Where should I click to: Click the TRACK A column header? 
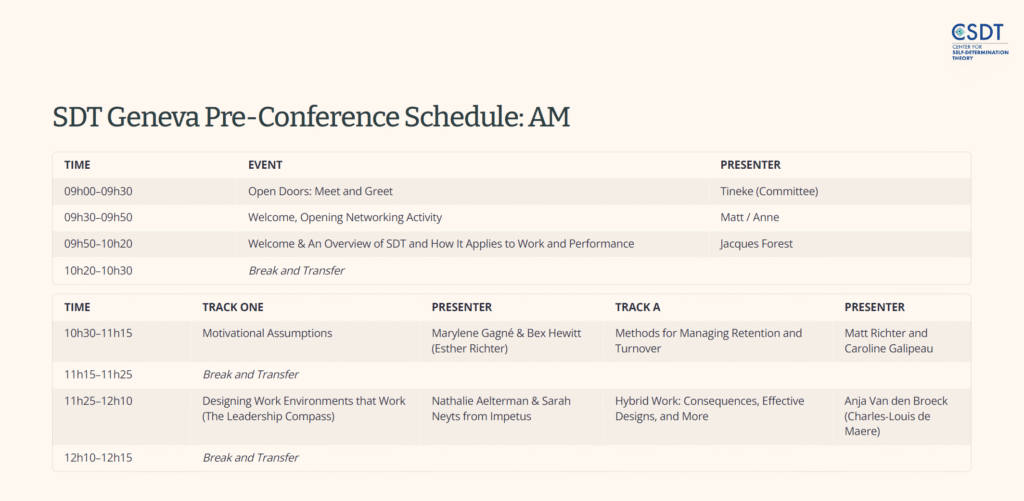coord(637,307)
